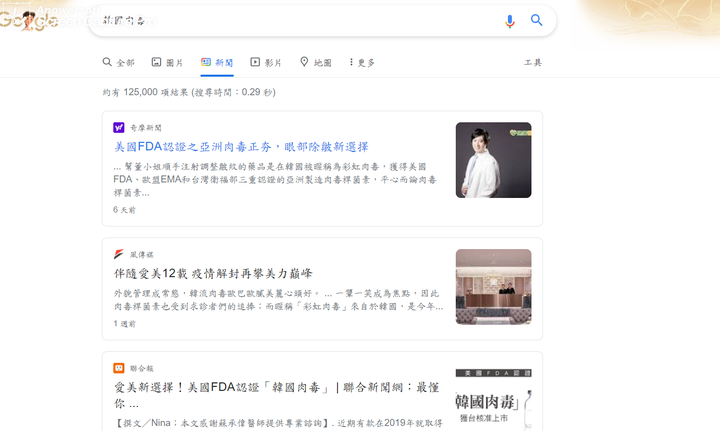The height and width of the screenshot is (431, 720).
Task: Click the 風傳媒 source name
Action: pyautogui.click(x=141, y=254)
